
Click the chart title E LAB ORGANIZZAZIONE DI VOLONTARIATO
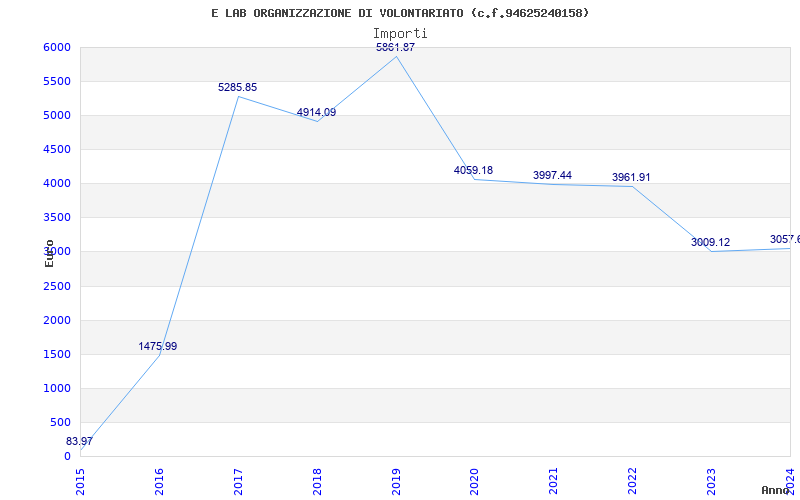pyautogui.click(x=400, y=13)
